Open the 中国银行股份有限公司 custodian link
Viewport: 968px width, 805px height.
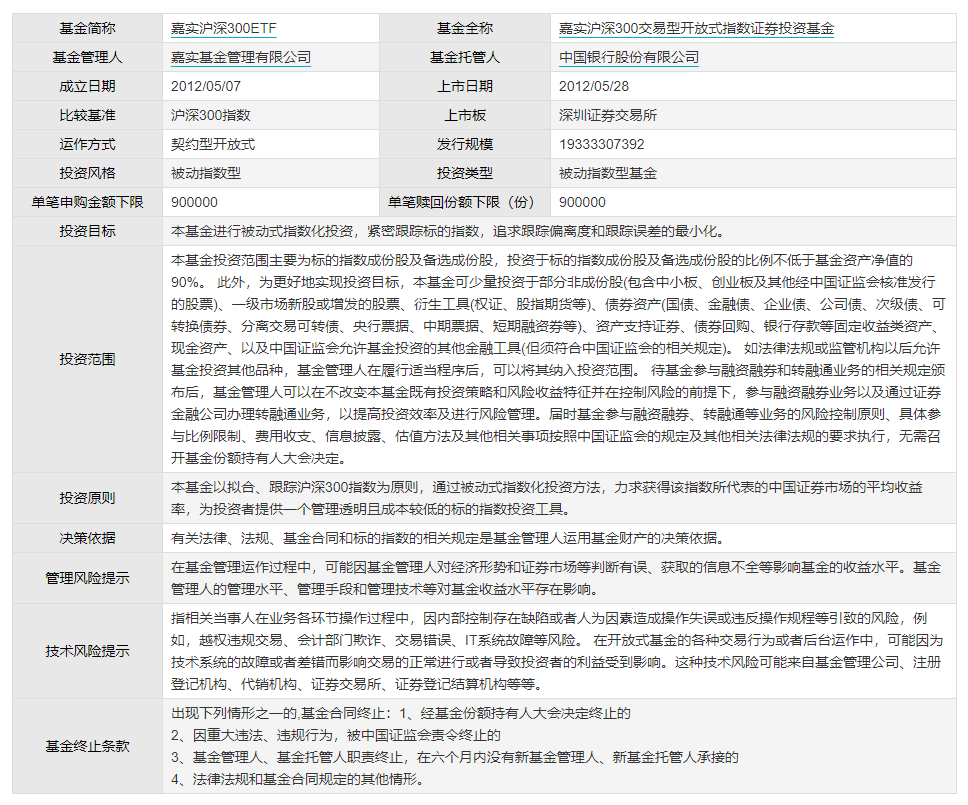click(628, 57)
